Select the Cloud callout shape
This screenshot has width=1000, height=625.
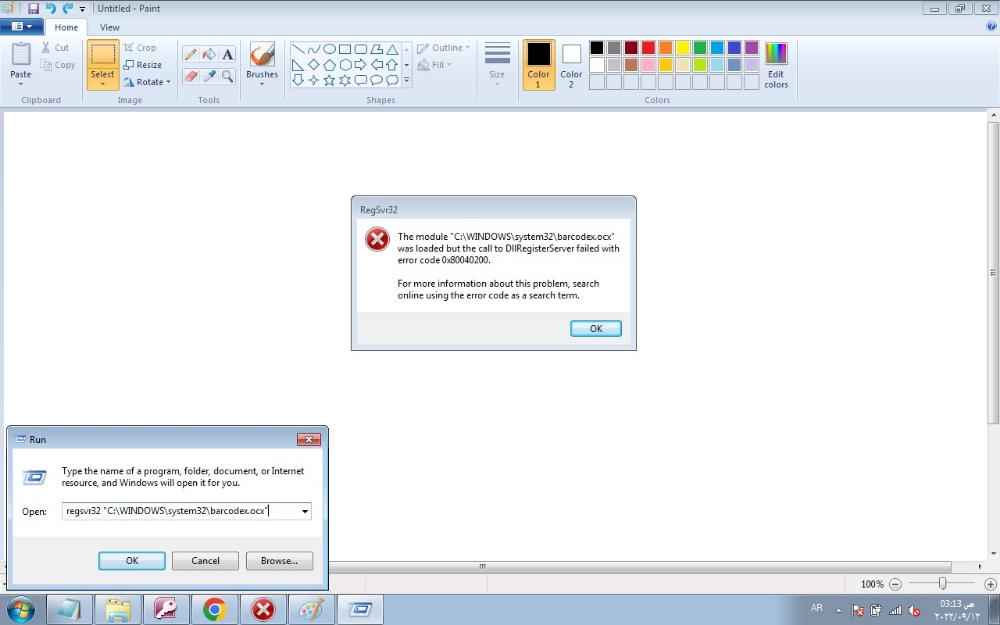pos(392,80)
